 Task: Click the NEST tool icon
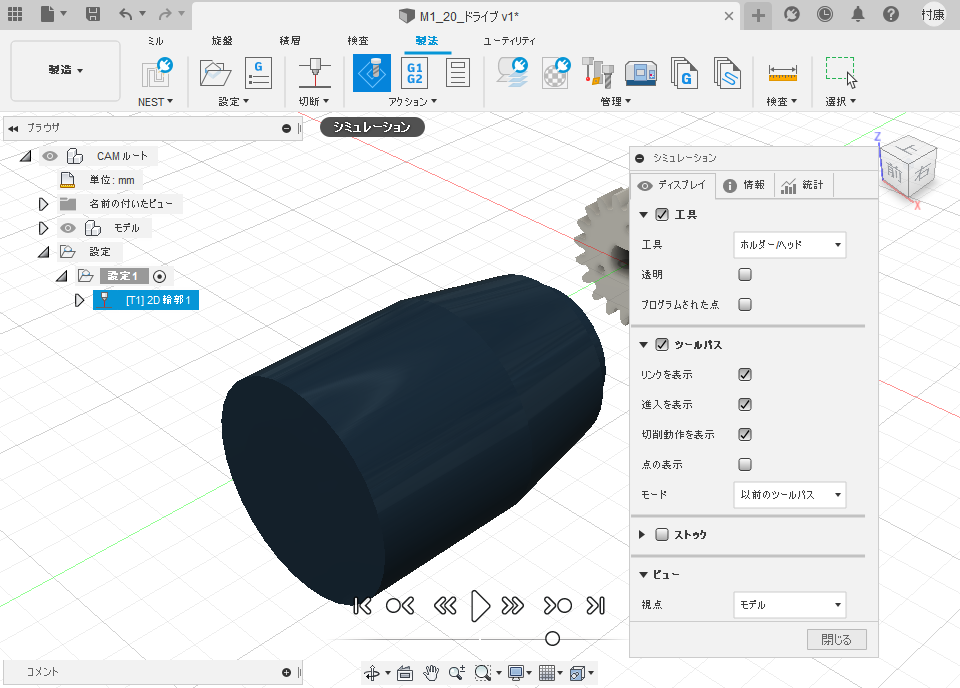point(157,73)
